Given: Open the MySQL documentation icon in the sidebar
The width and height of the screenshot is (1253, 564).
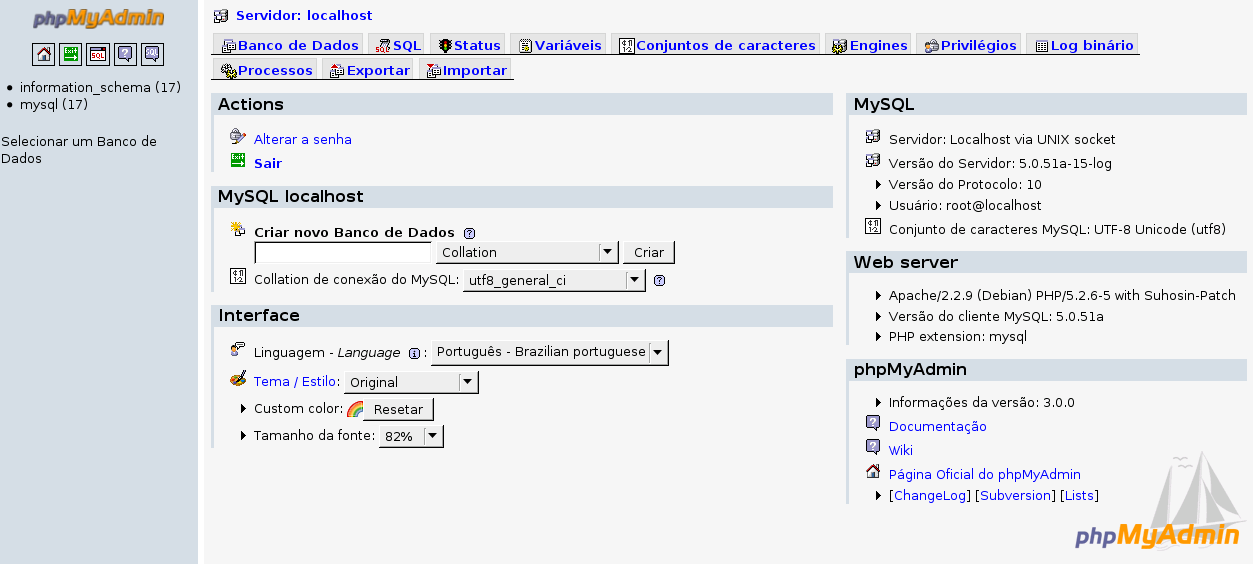Looking at the screenshot, I should pyautogui.click(x=152, y=54).
